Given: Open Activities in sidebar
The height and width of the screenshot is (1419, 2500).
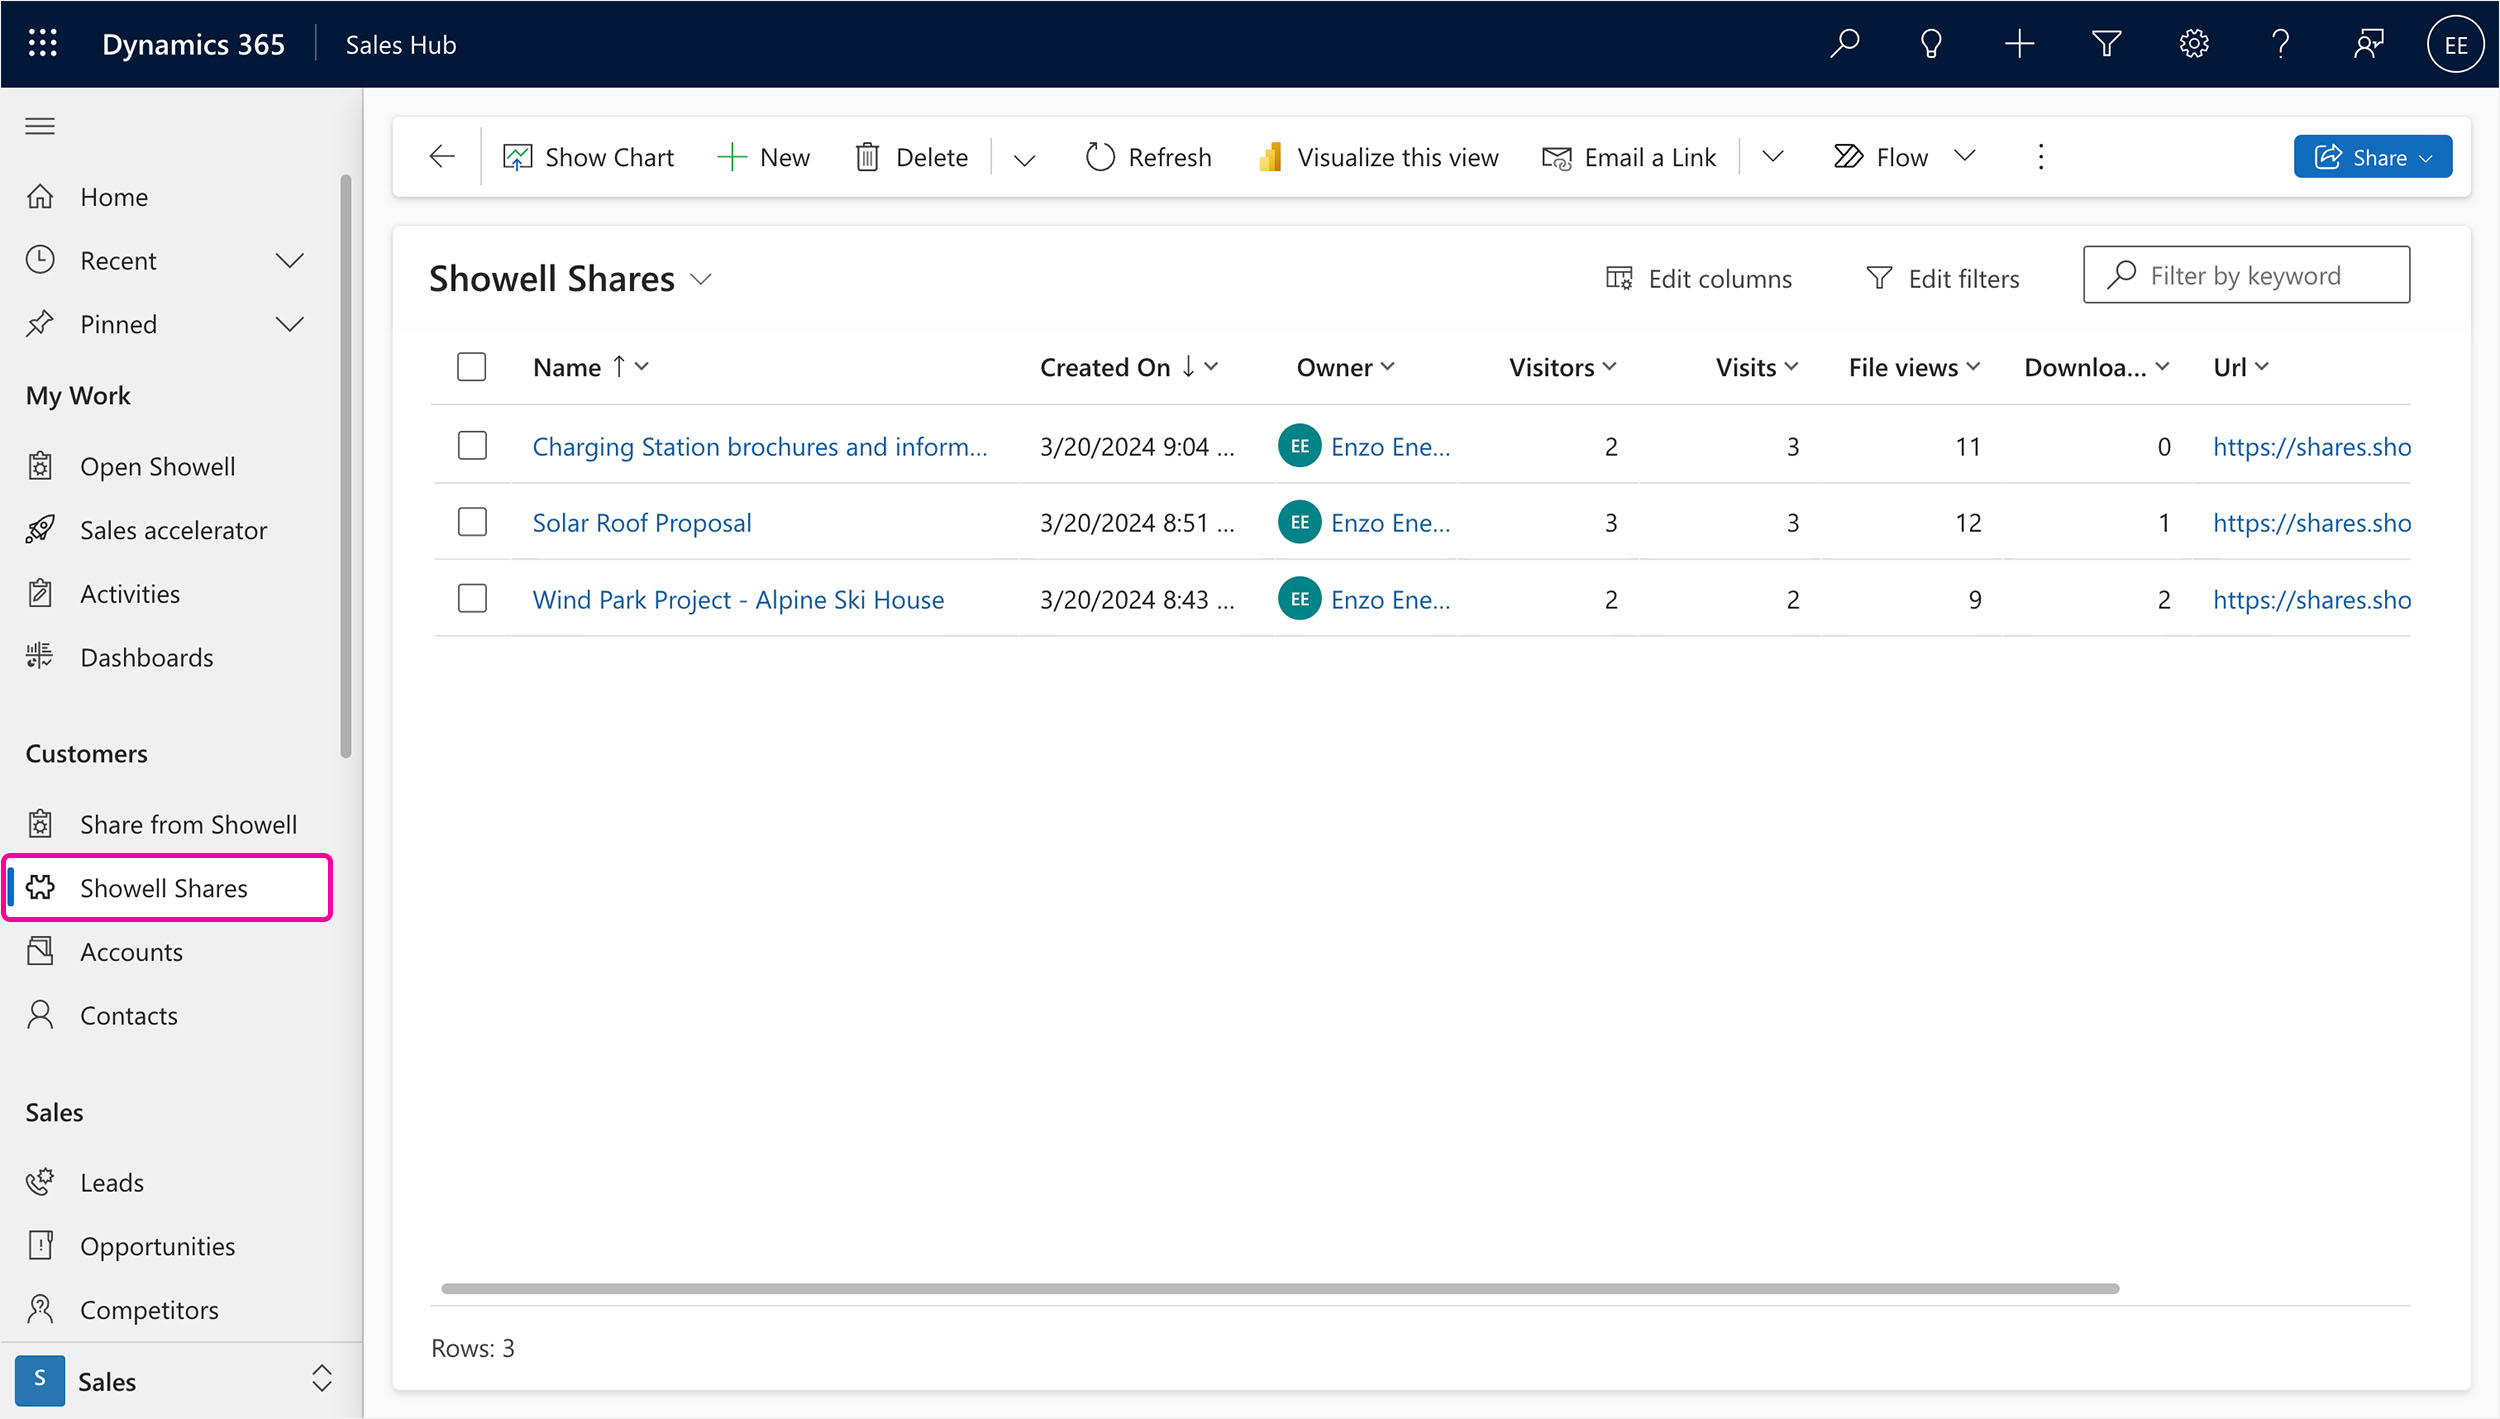Looking at the screenshot, I should (130, 594).
